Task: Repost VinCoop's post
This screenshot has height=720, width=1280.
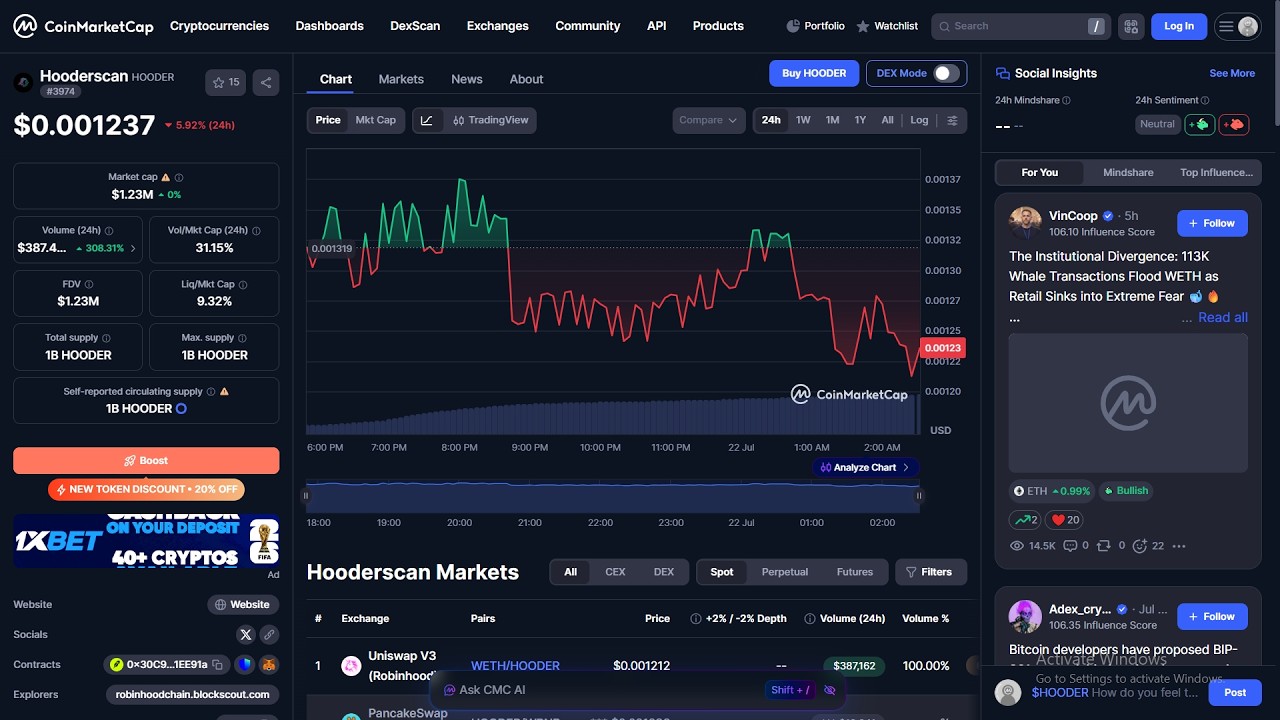Action: 1110,546
